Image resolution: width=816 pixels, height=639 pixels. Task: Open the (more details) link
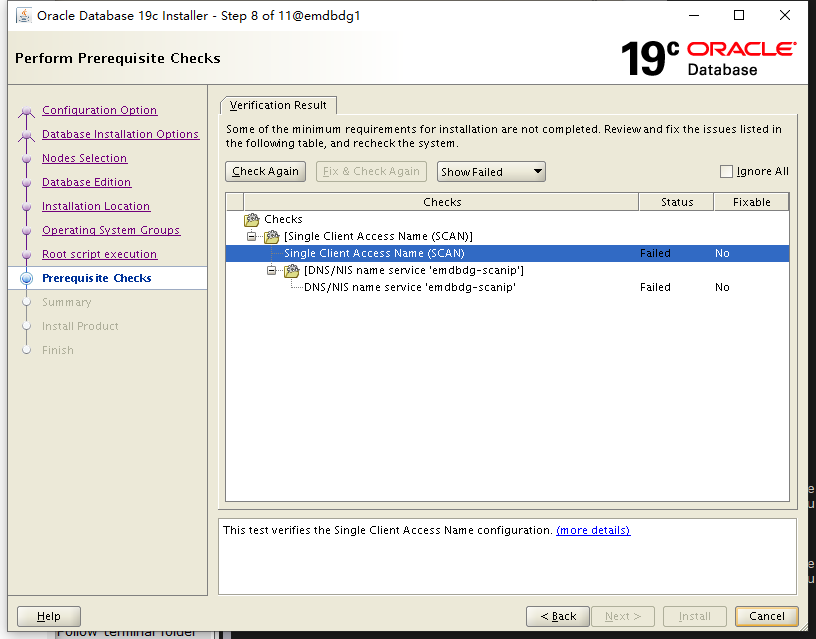coord(593,530)
